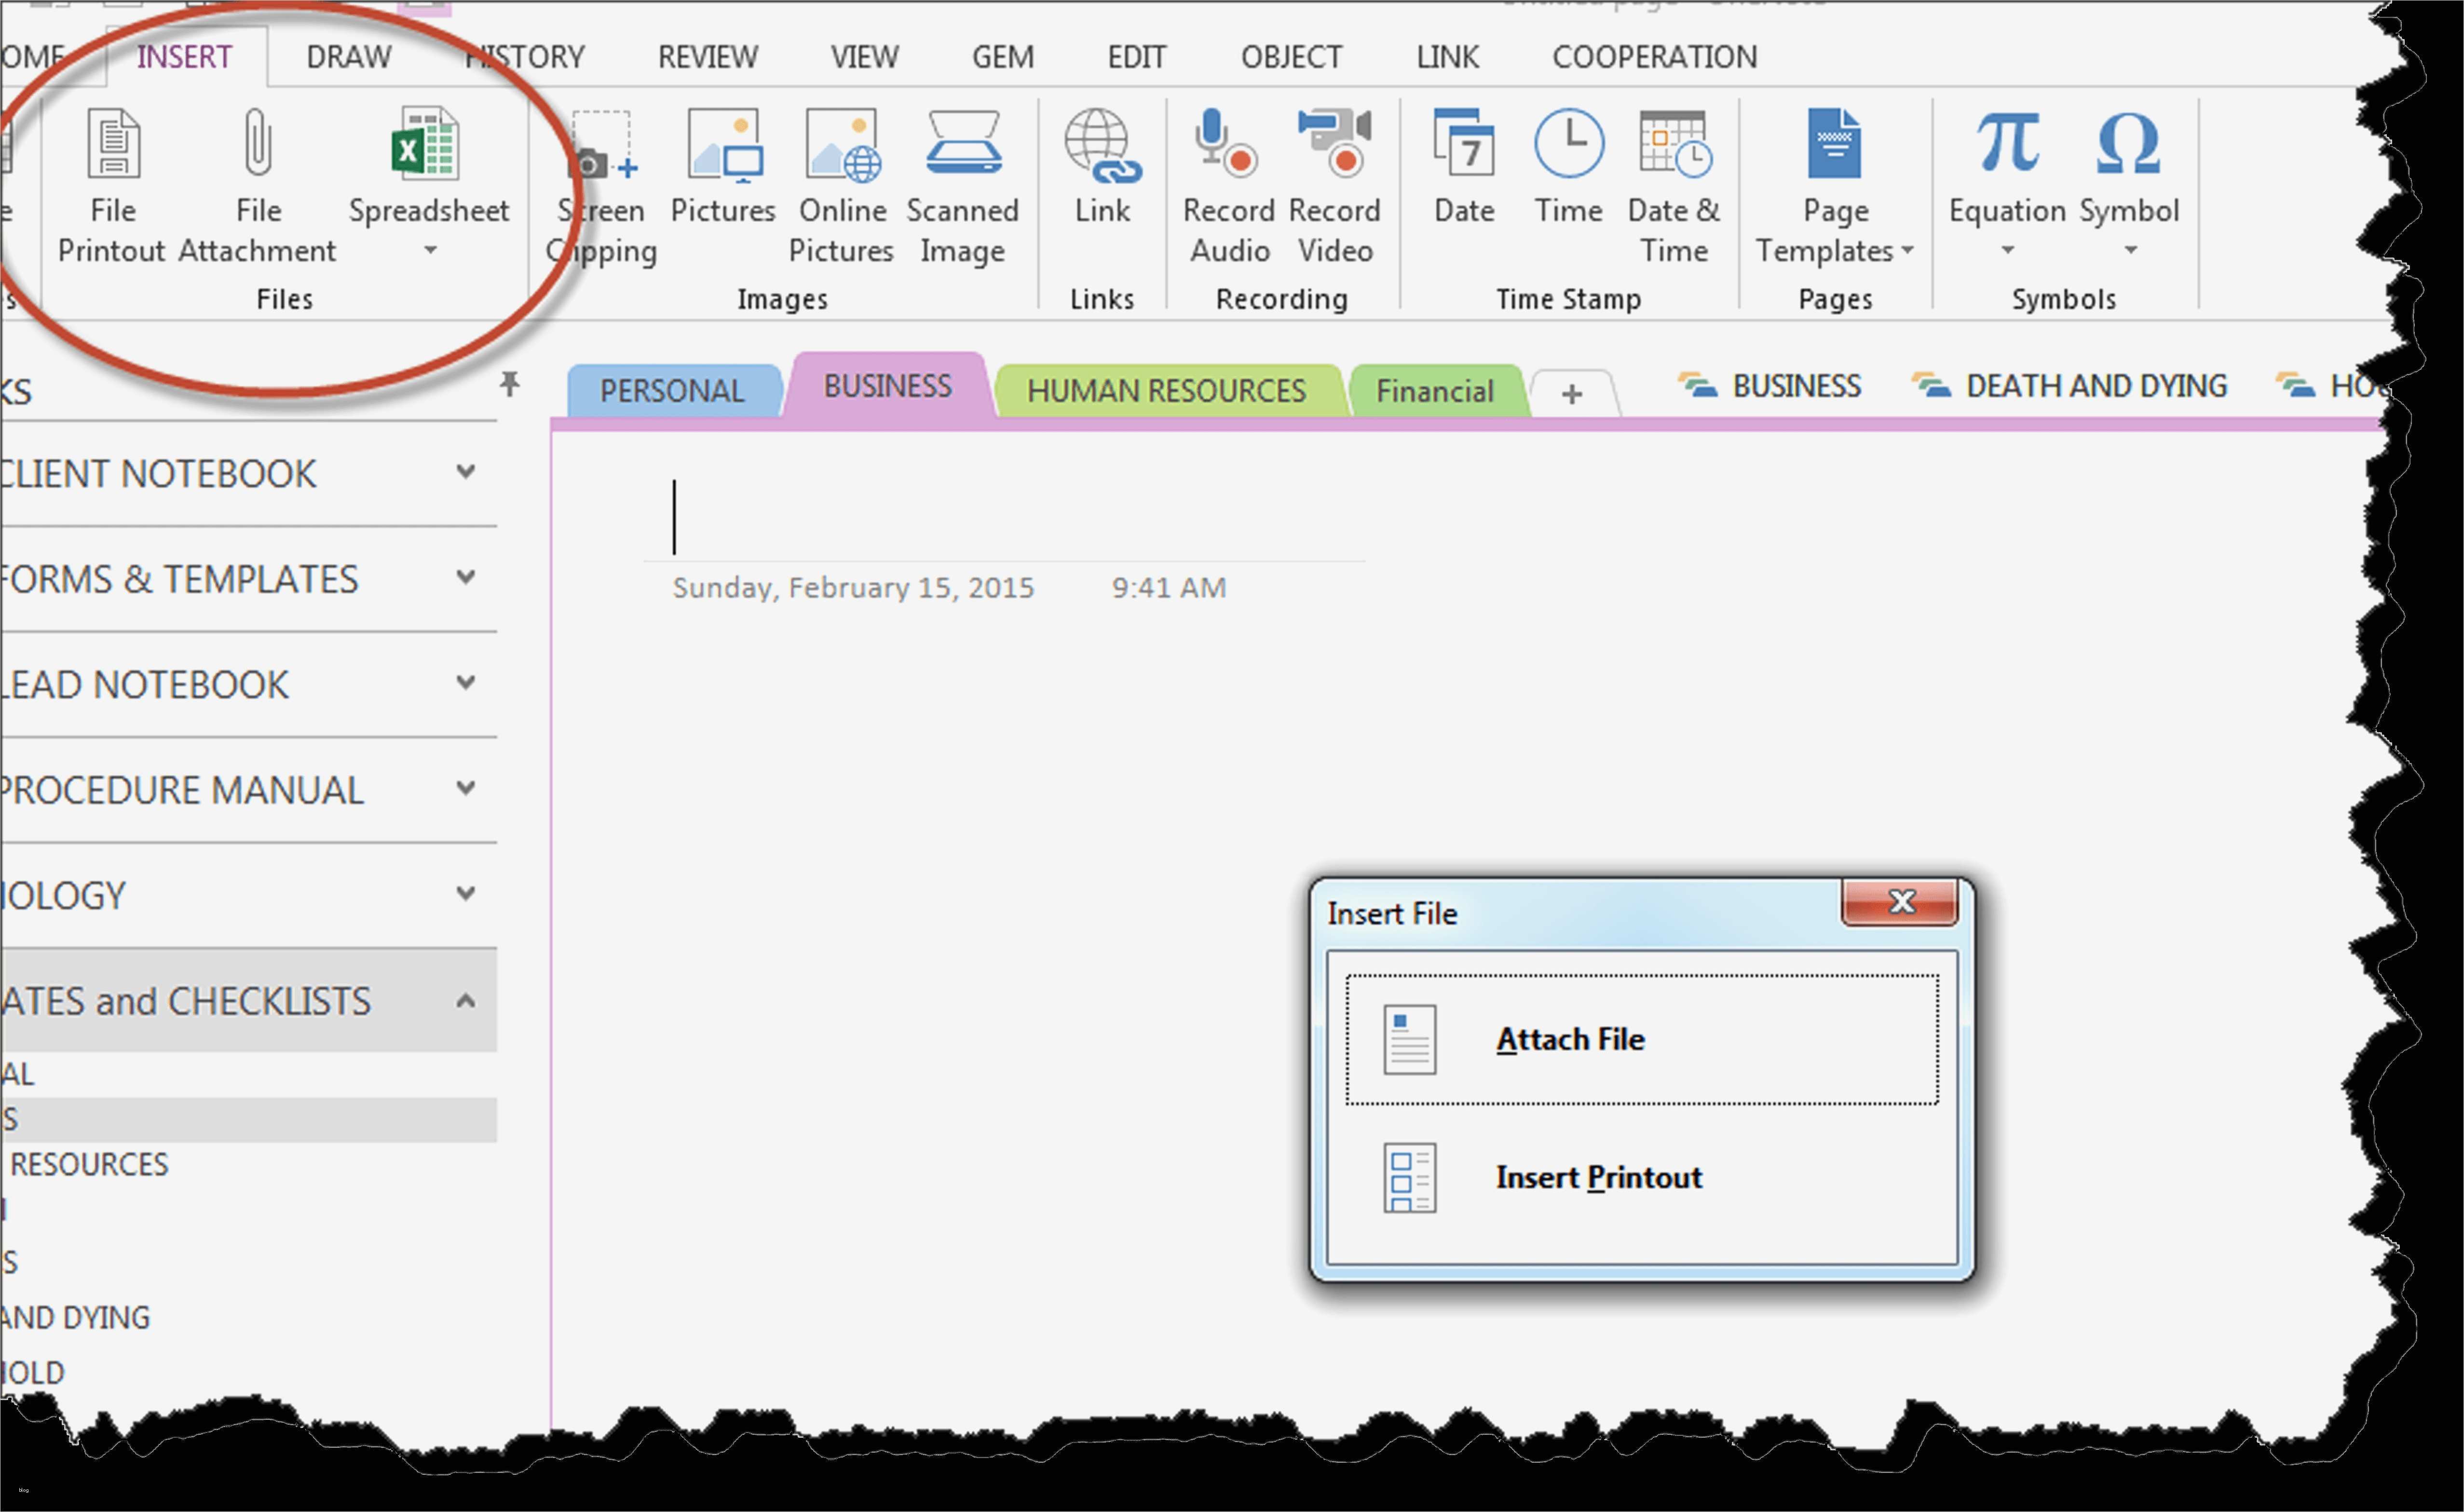Expand the PROCEDURE MANUAL notebook
This screenshot has width=2464, height=1512.
465,788
